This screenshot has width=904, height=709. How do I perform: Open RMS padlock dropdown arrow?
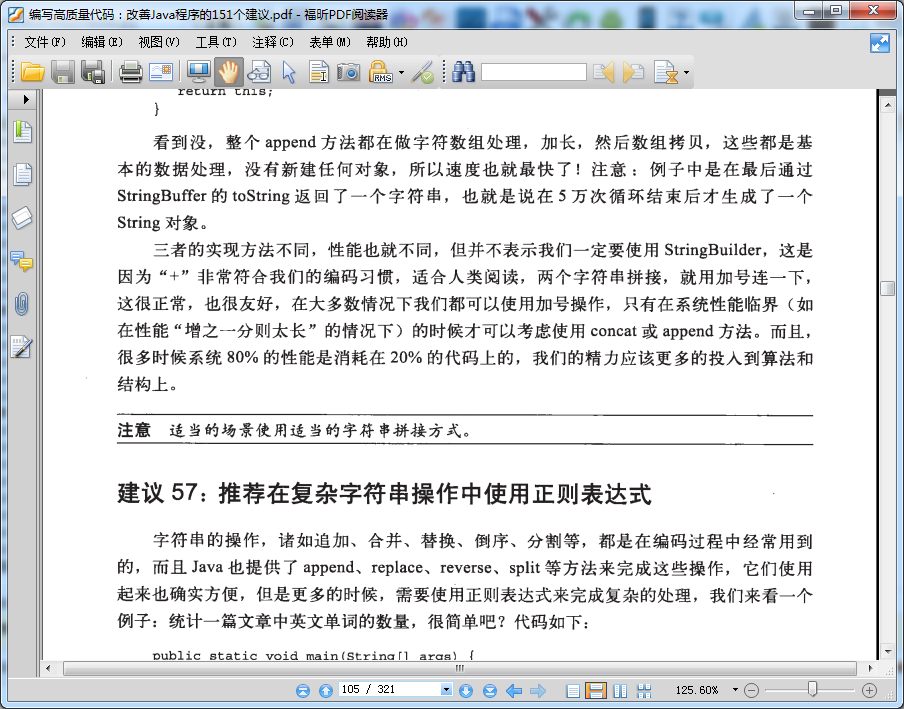tap(401, 73)
